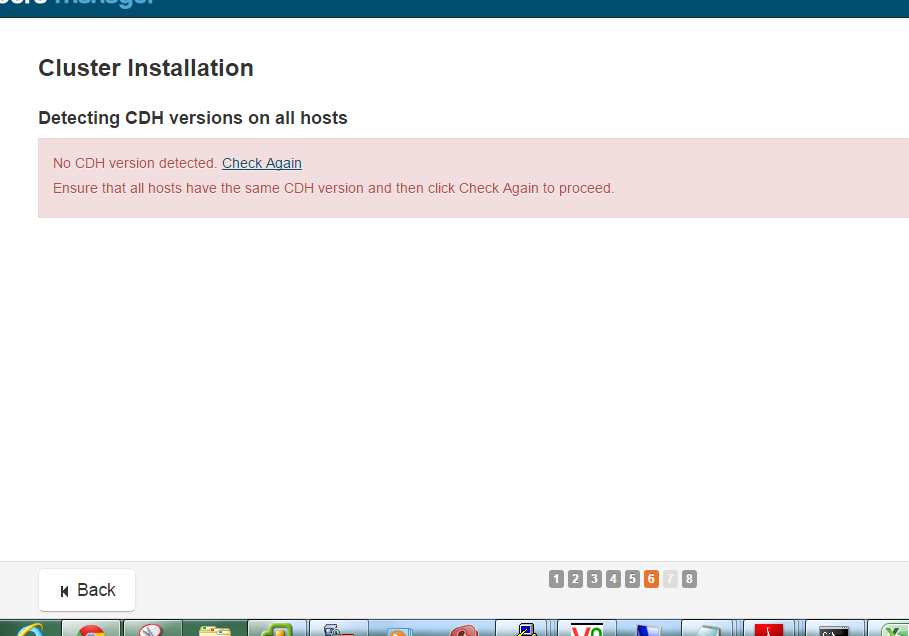Open Internet Explorer from the taskbar
This screenshot has width=909, height=636.
pyautogui.click(x=30, y=628)
